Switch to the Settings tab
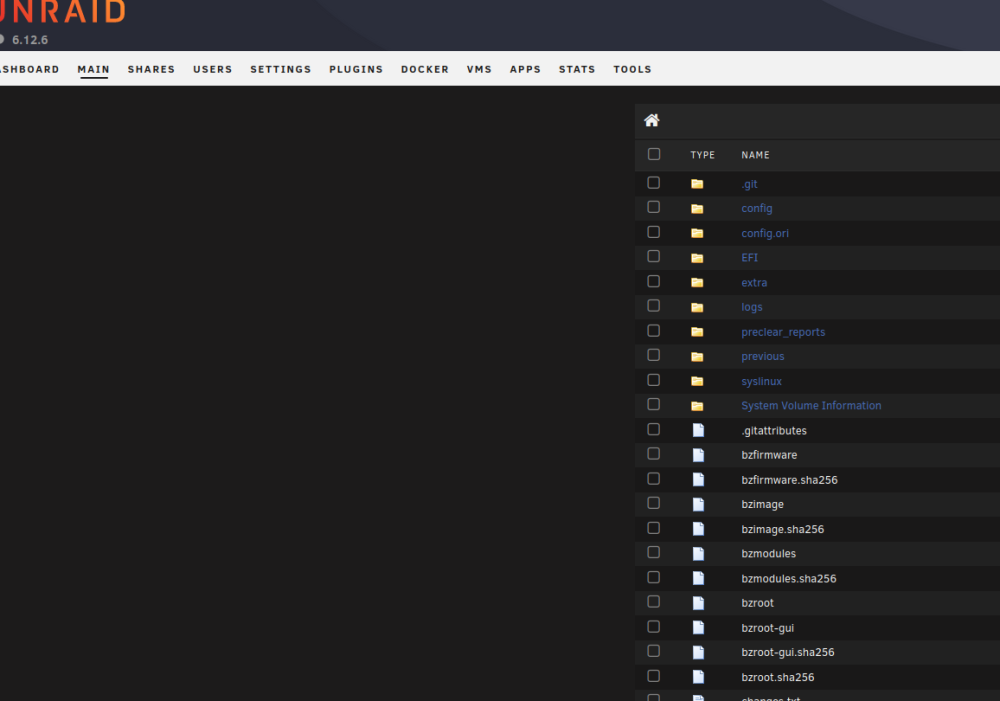Viewport: 1000px width, 701px height. pyautogui.click(x=281, y=69)
